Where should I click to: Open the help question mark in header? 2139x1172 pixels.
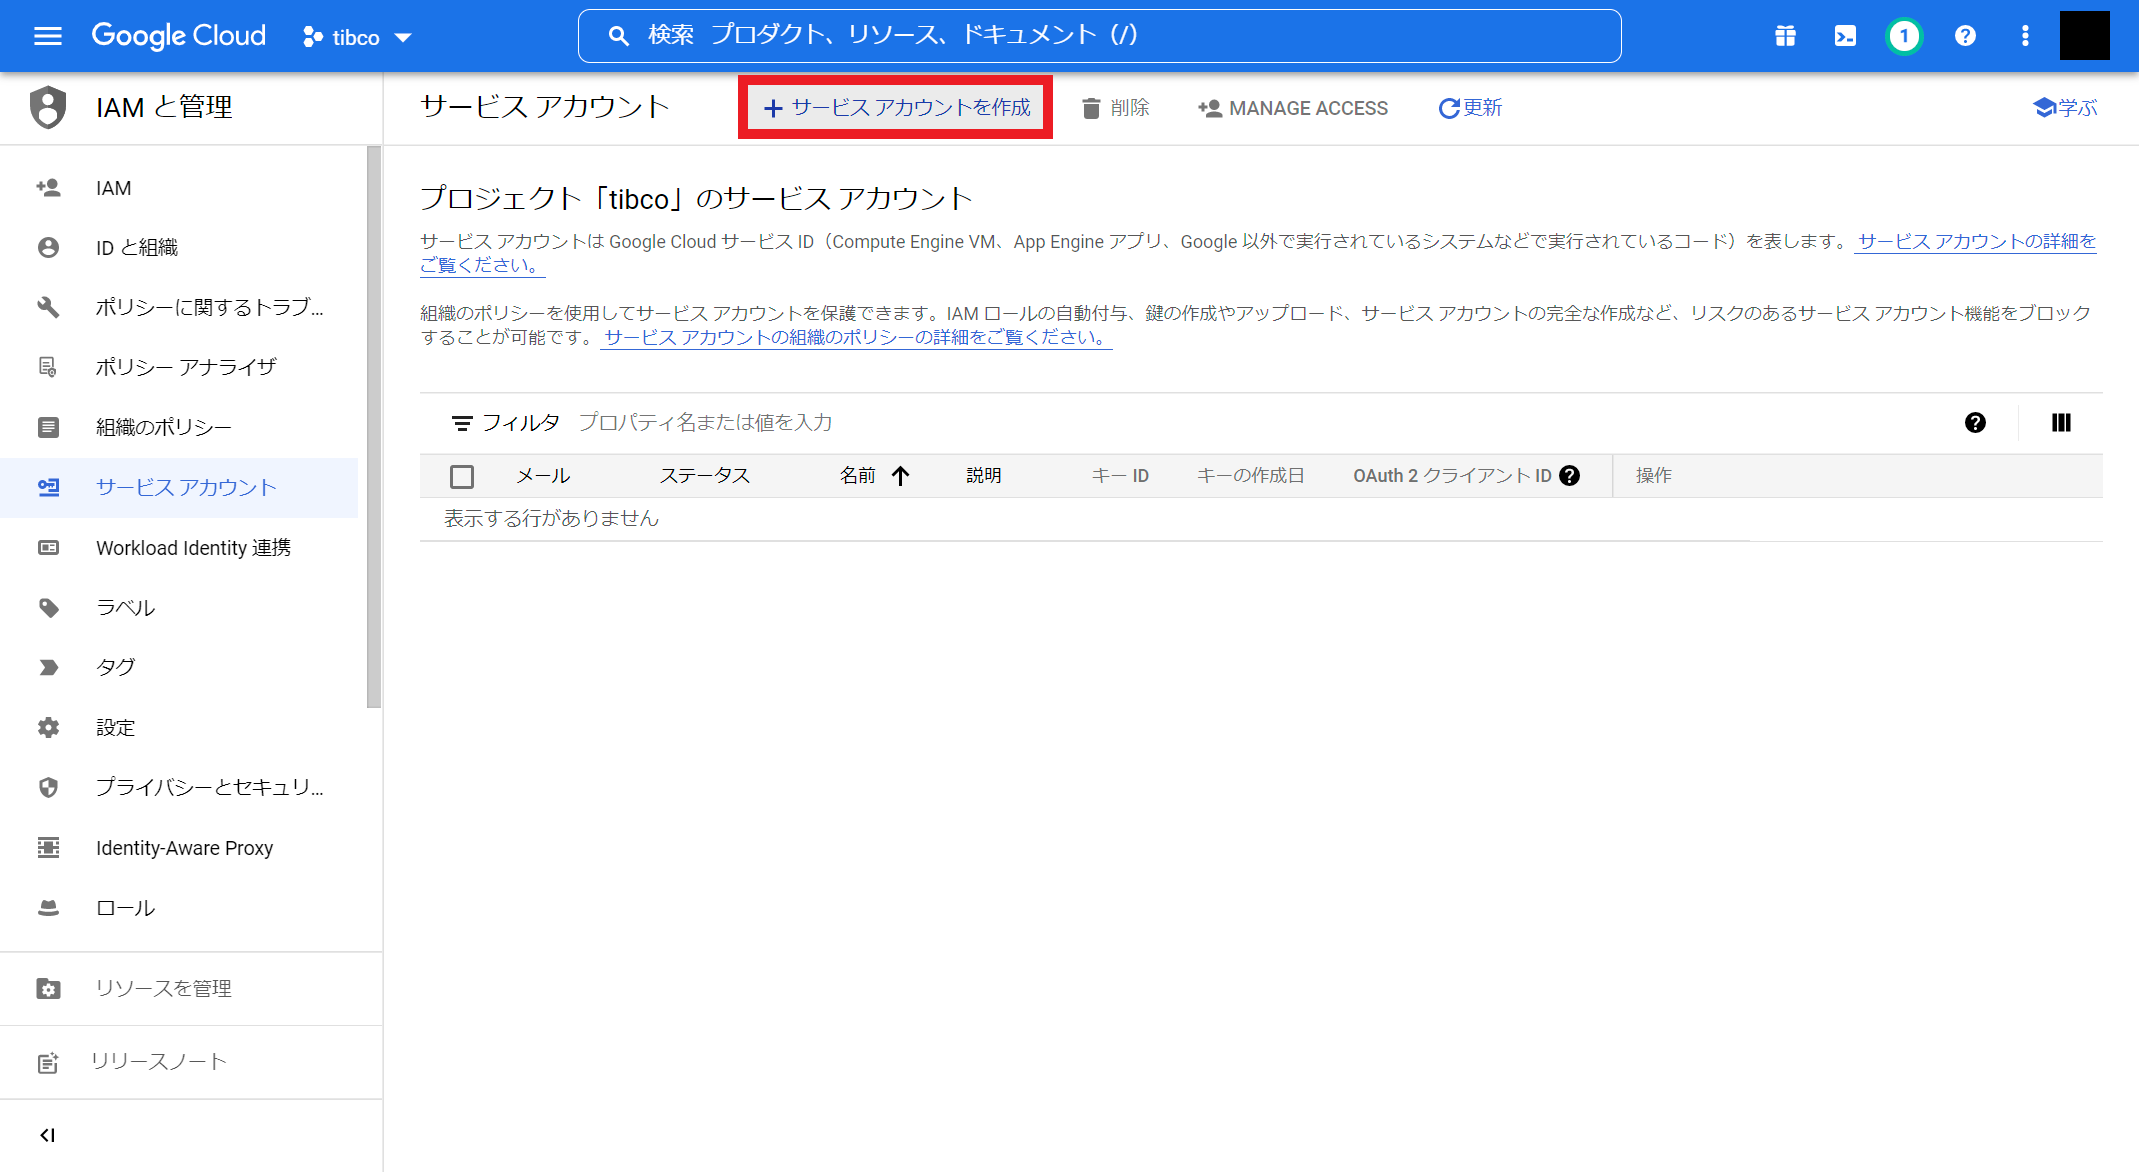[x=1965, y=36]
